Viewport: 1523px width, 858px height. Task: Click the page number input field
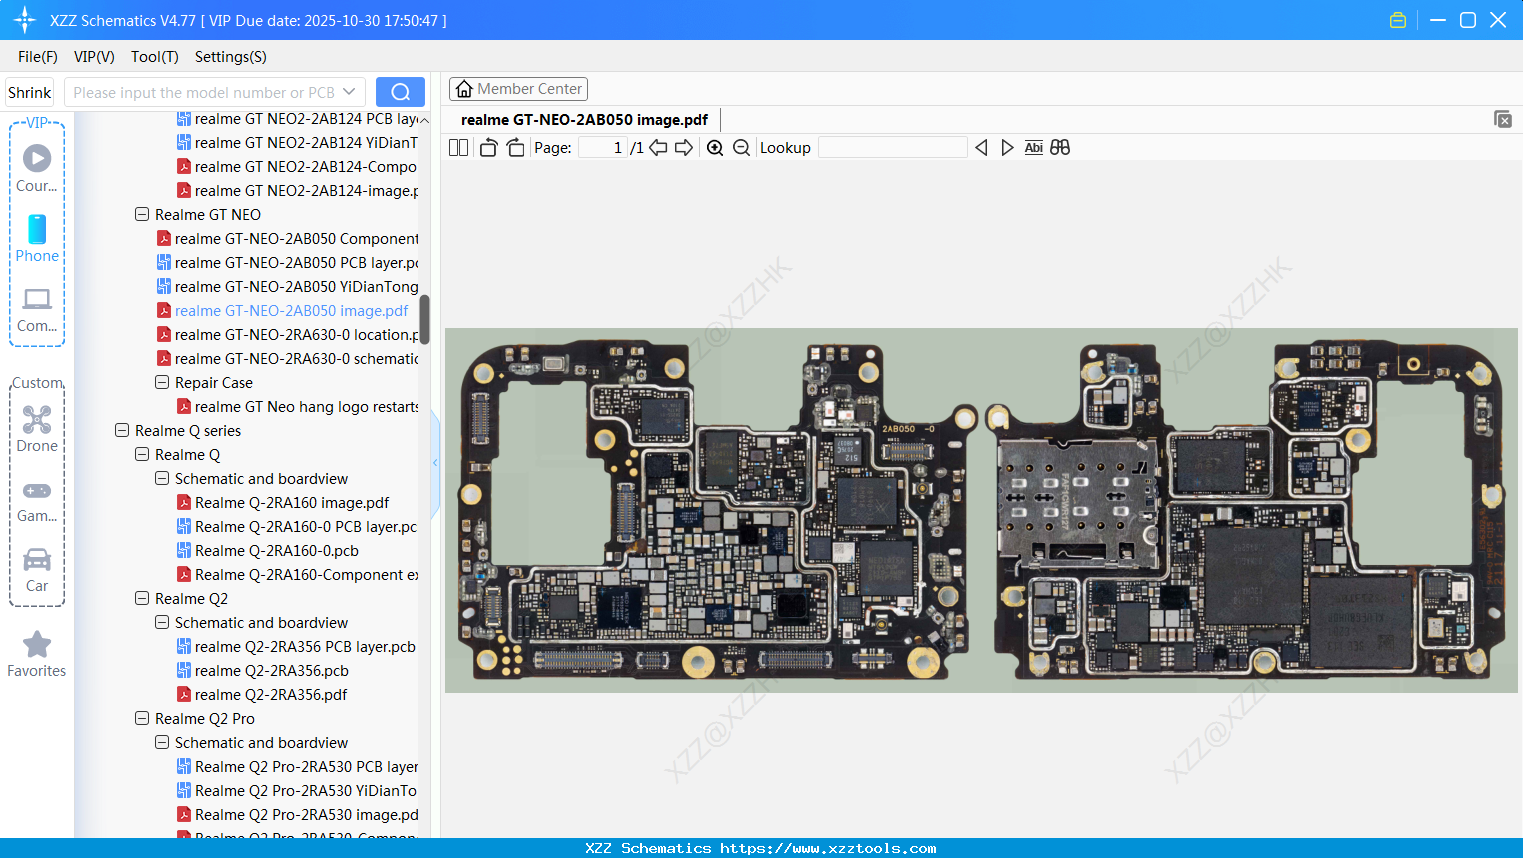(x=600, y=147)
